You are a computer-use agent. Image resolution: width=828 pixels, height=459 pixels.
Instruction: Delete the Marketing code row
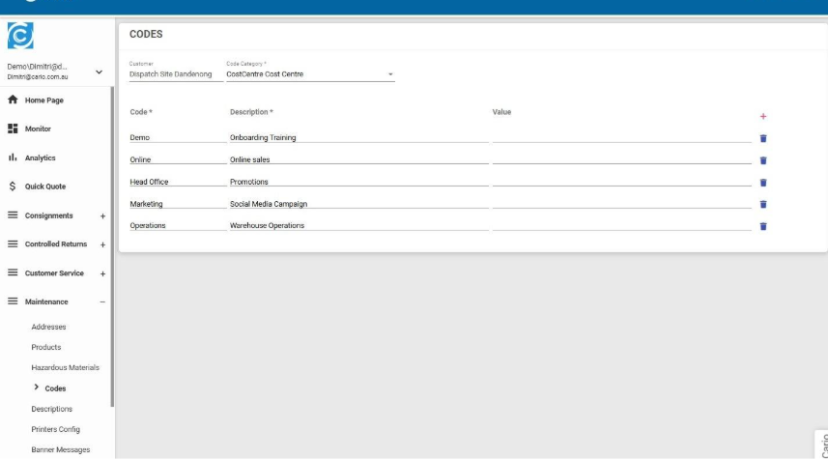[763, 205]
